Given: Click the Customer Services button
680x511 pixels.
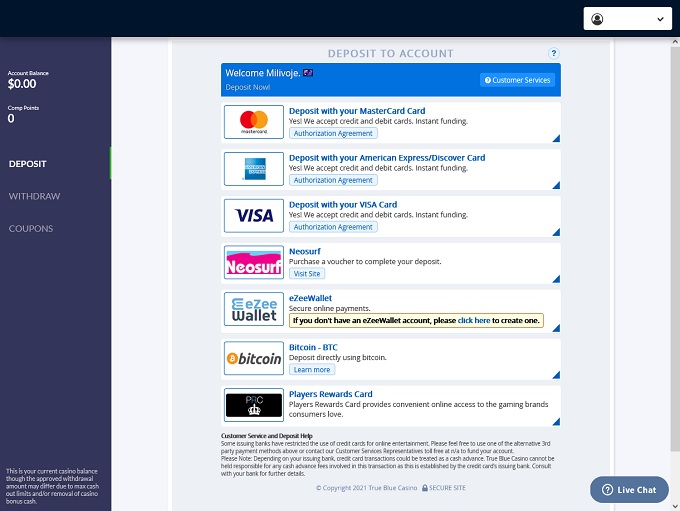Looking at the screenshot, I should (517, 80).
